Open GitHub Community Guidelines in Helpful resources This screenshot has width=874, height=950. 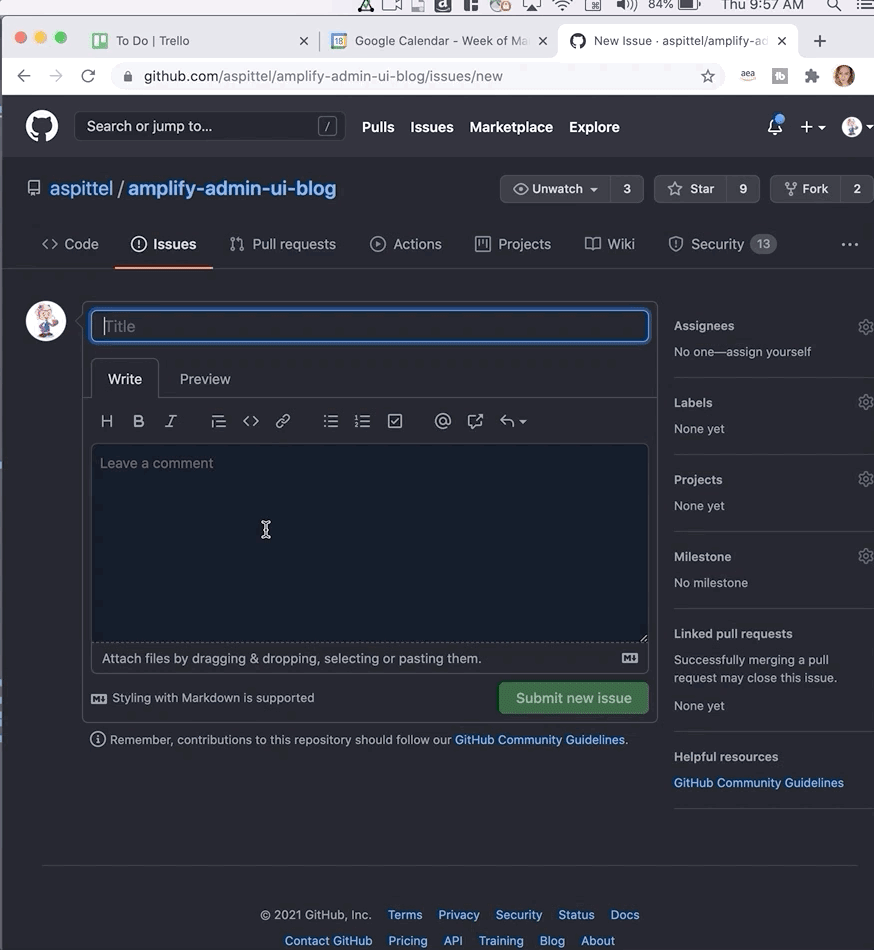point(758,783)
